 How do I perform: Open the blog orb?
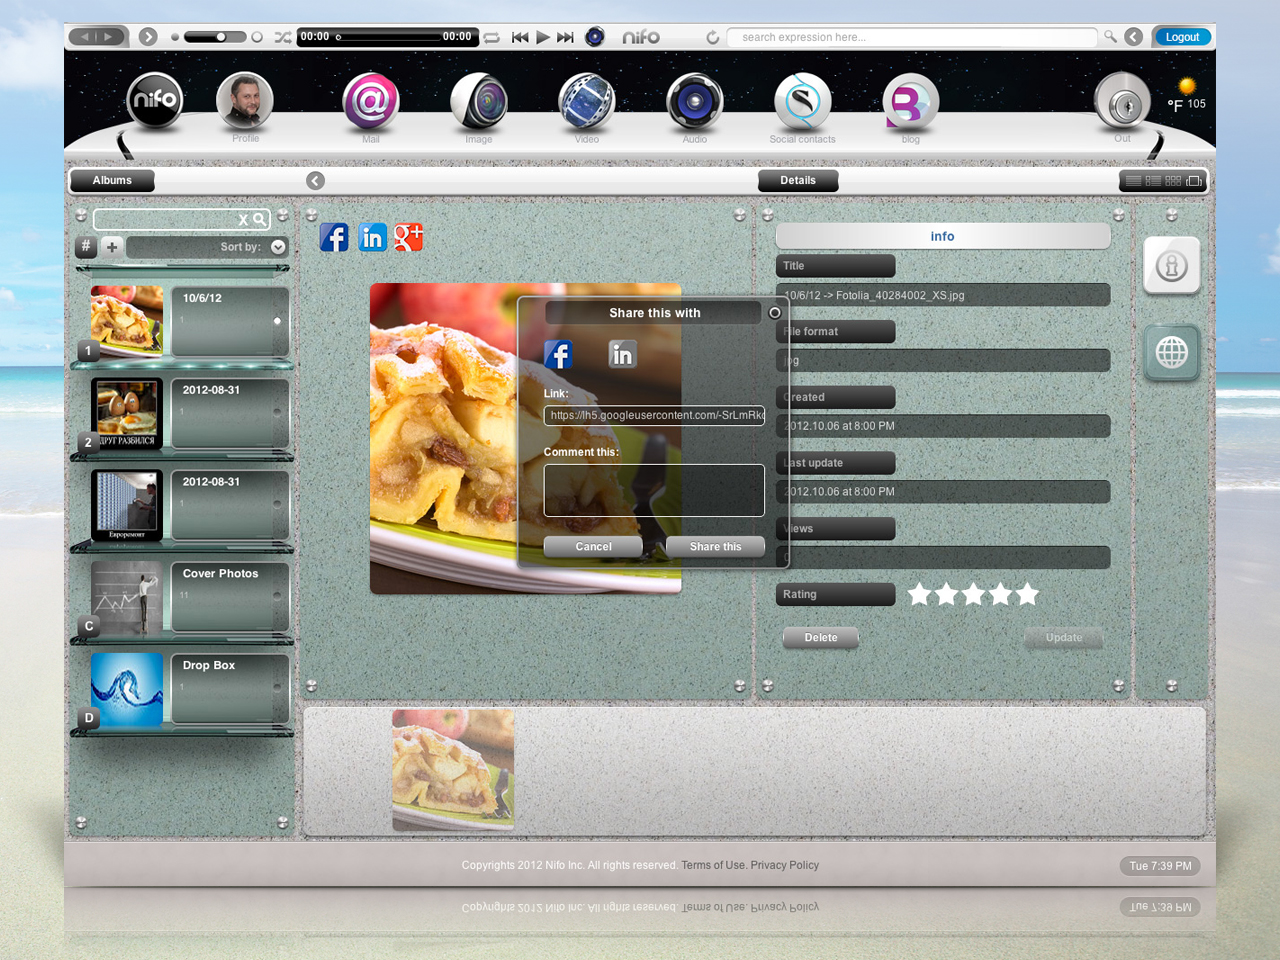coord(910,101)
